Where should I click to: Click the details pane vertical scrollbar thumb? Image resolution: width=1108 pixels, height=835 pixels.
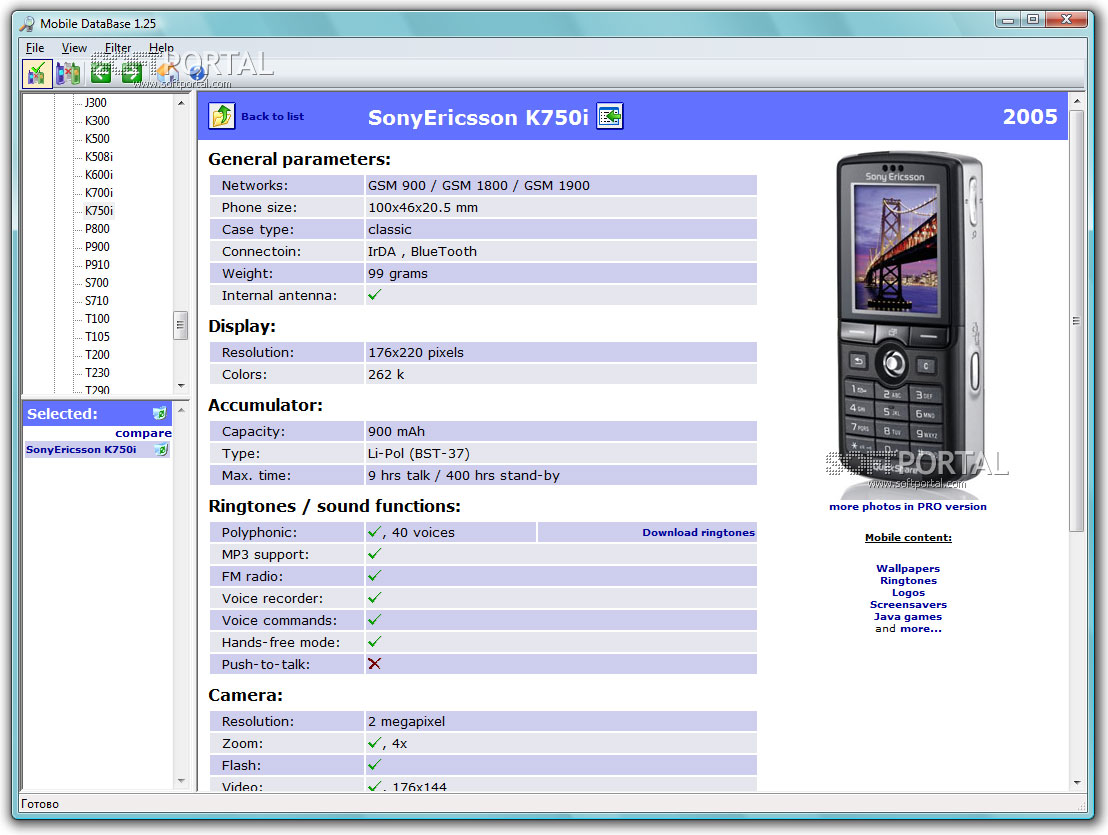(x=1076, y=321)
